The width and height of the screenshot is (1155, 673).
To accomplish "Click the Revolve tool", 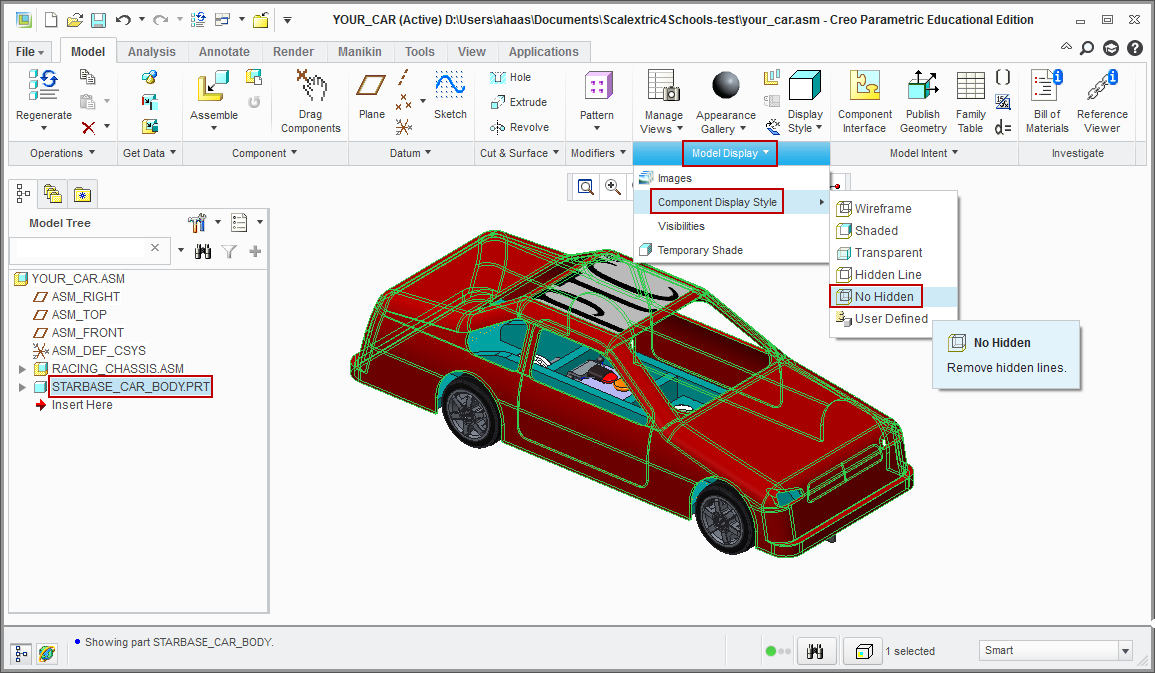I will click(x=519, y=127).
